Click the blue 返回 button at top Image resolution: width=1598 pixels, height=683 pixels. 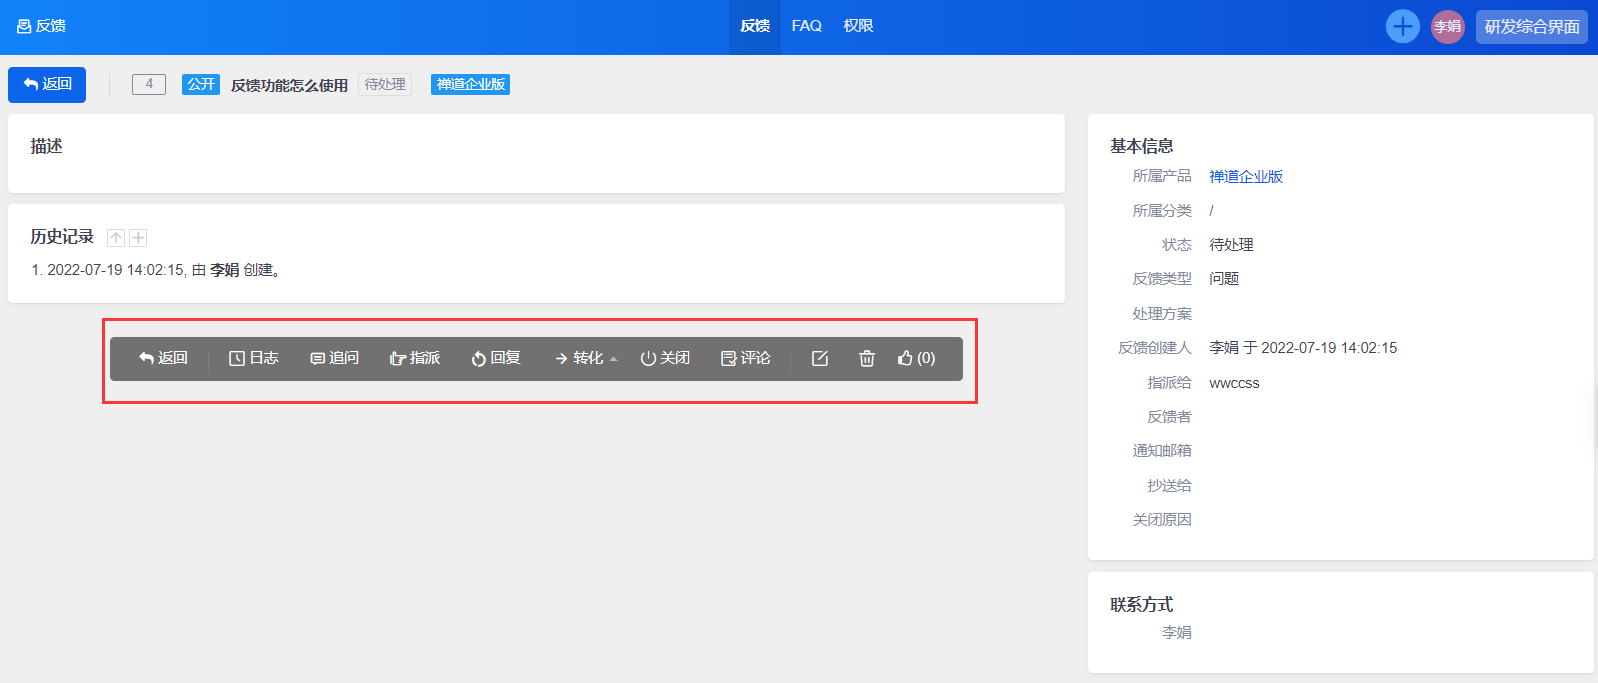tap(47, 85)
